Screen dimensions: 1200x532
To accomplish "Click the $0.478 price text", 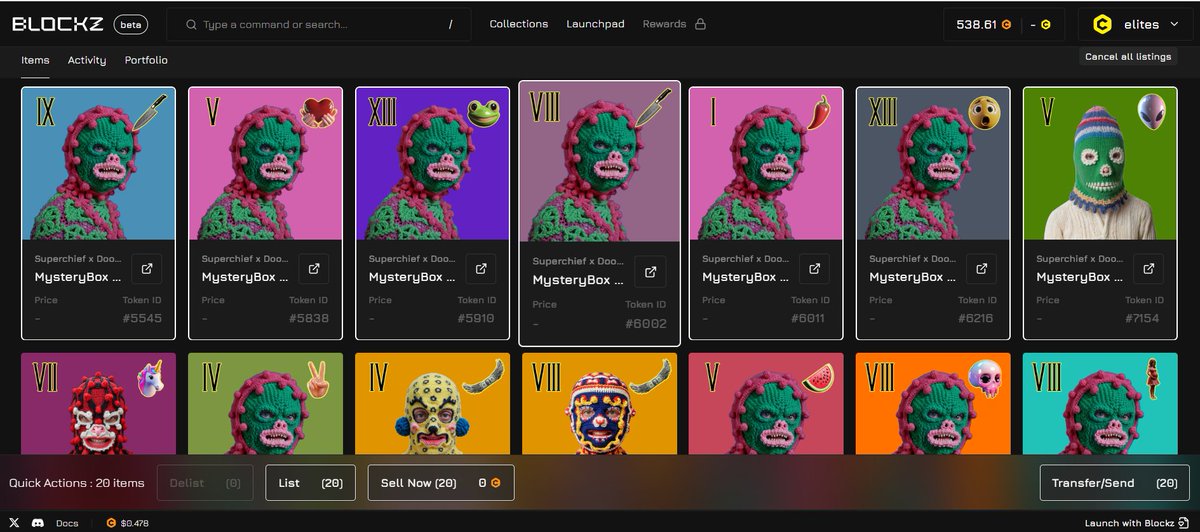I will coord(135,523).
